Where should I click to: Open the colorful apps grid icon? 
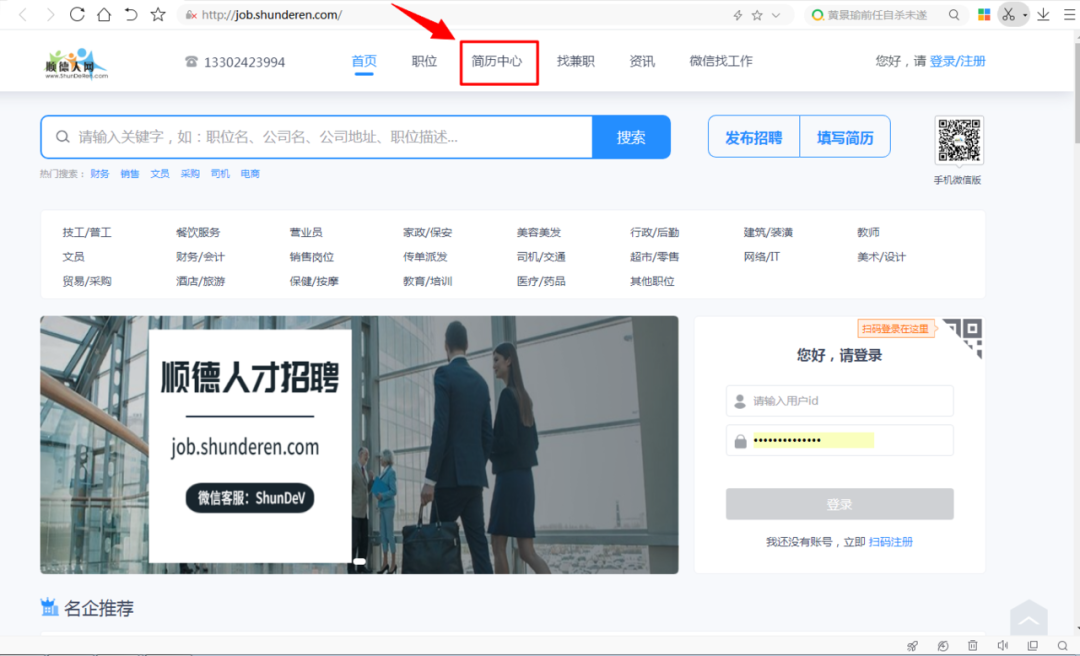point(984,14)
